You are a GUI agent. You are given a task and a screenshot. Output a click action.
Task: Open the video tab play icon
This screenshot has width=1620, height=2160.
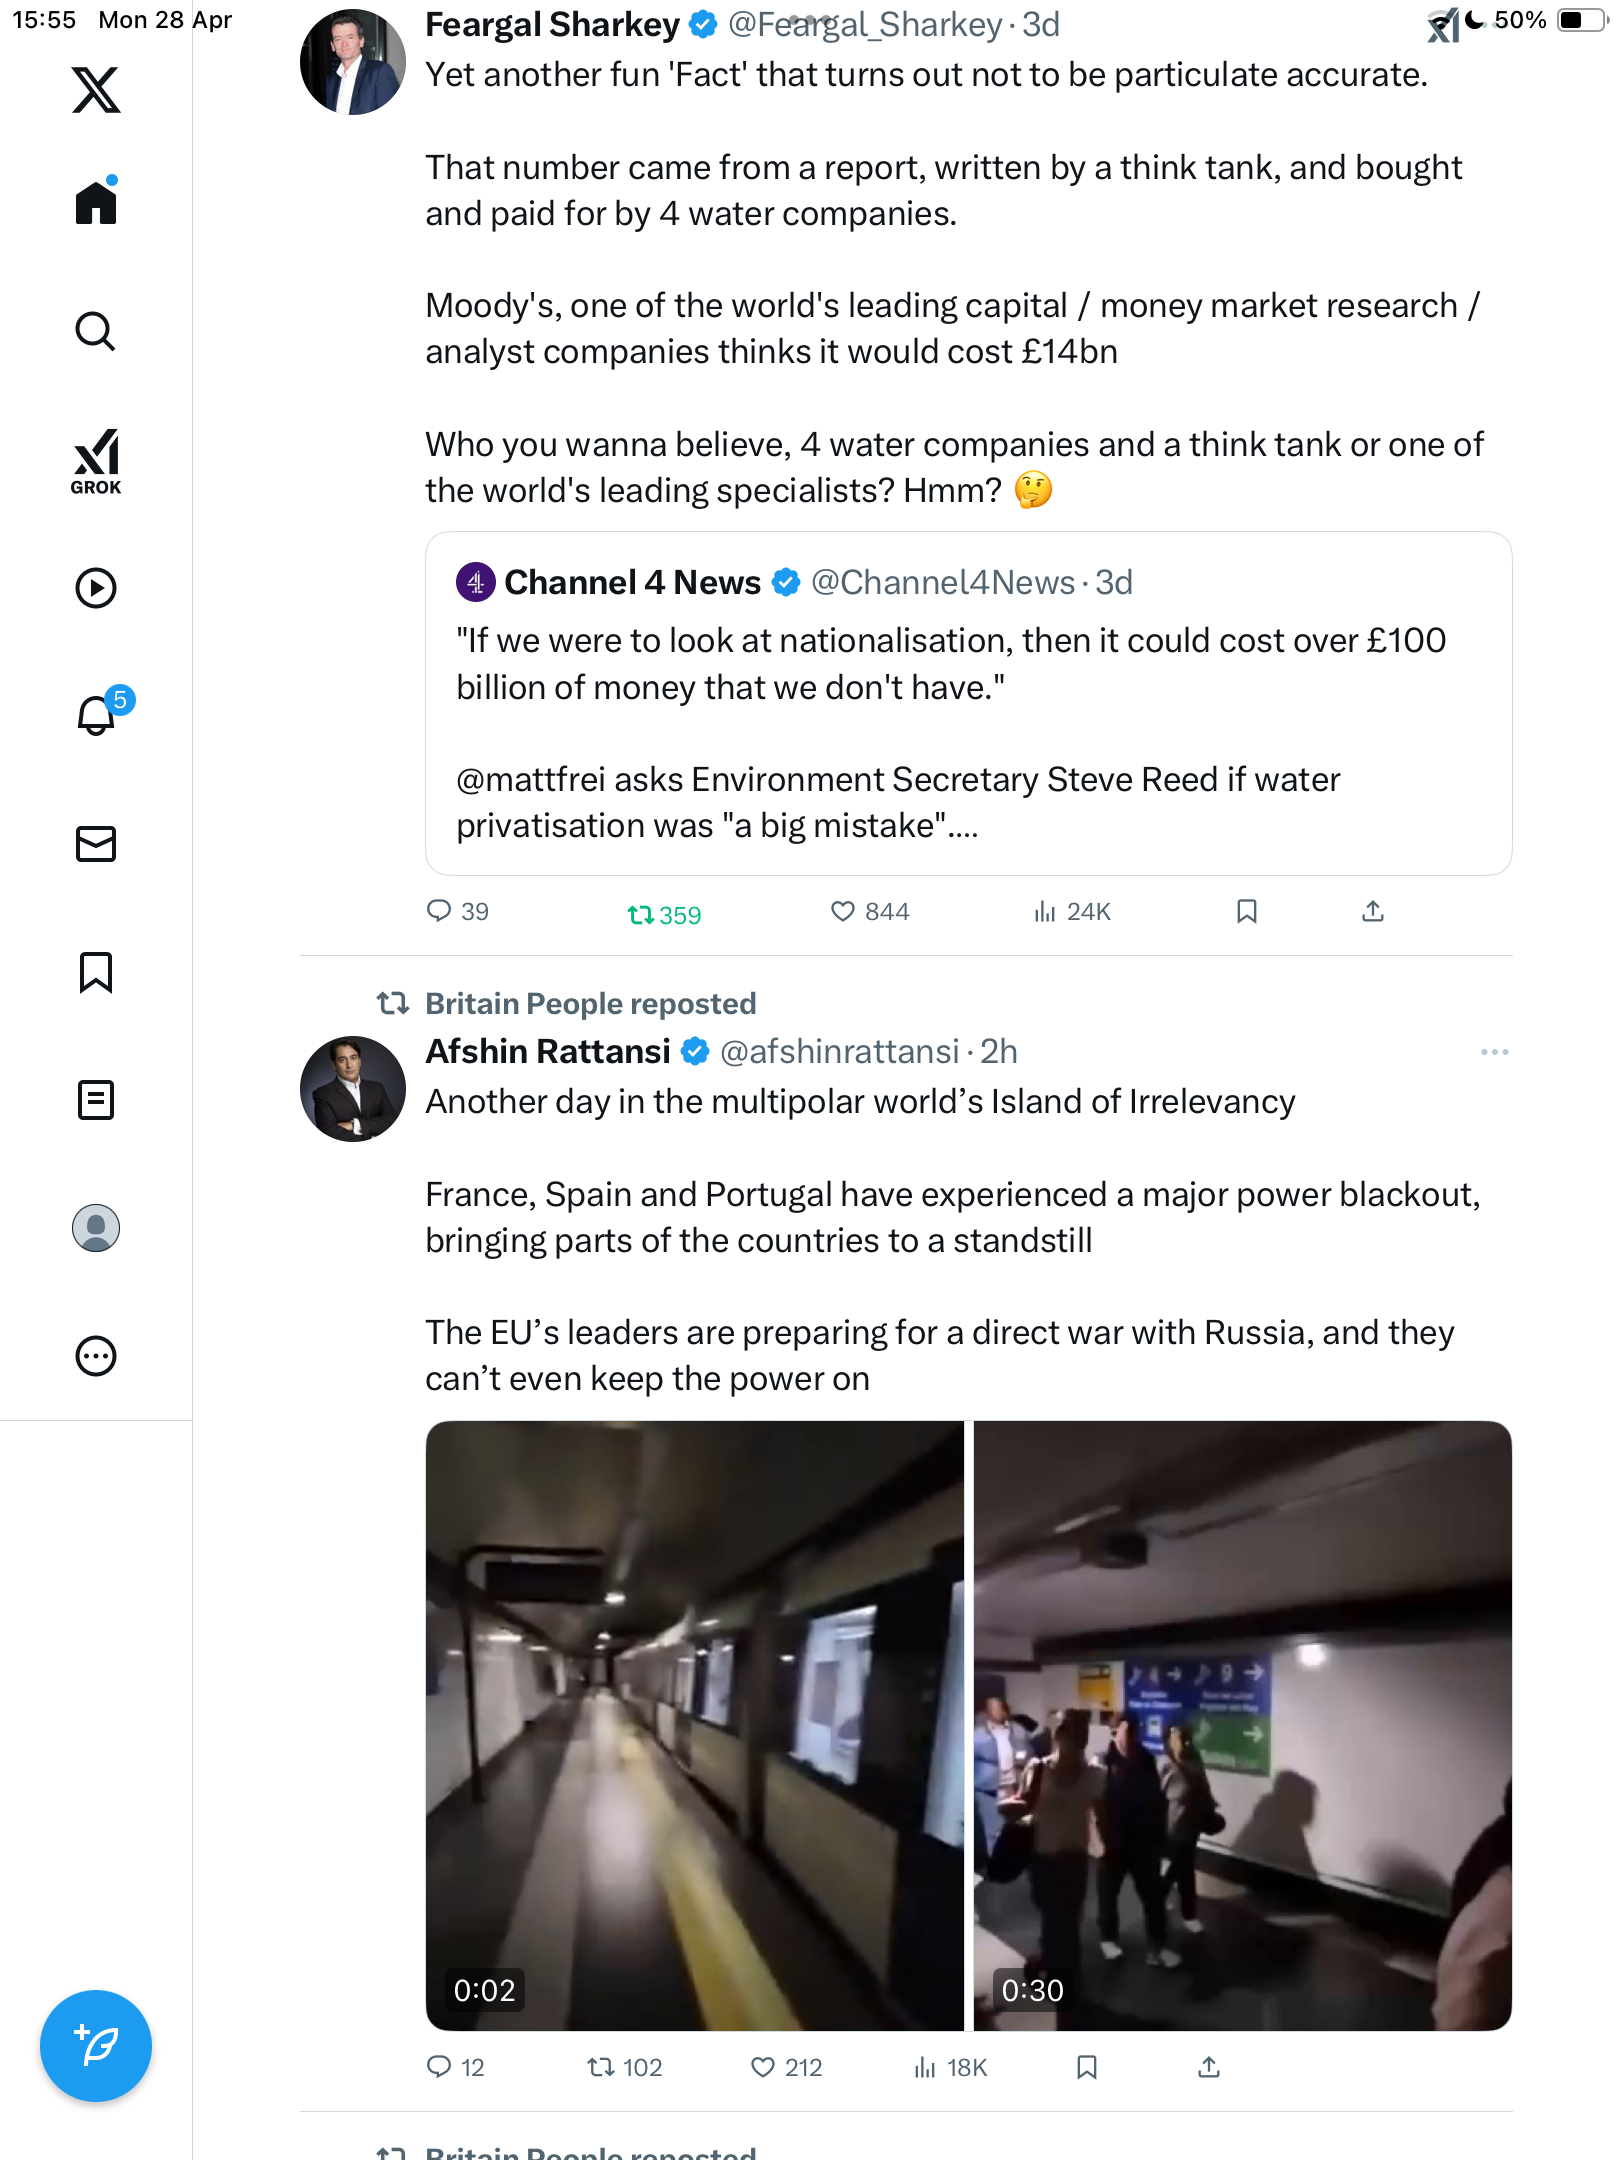(x=96, y=588)
